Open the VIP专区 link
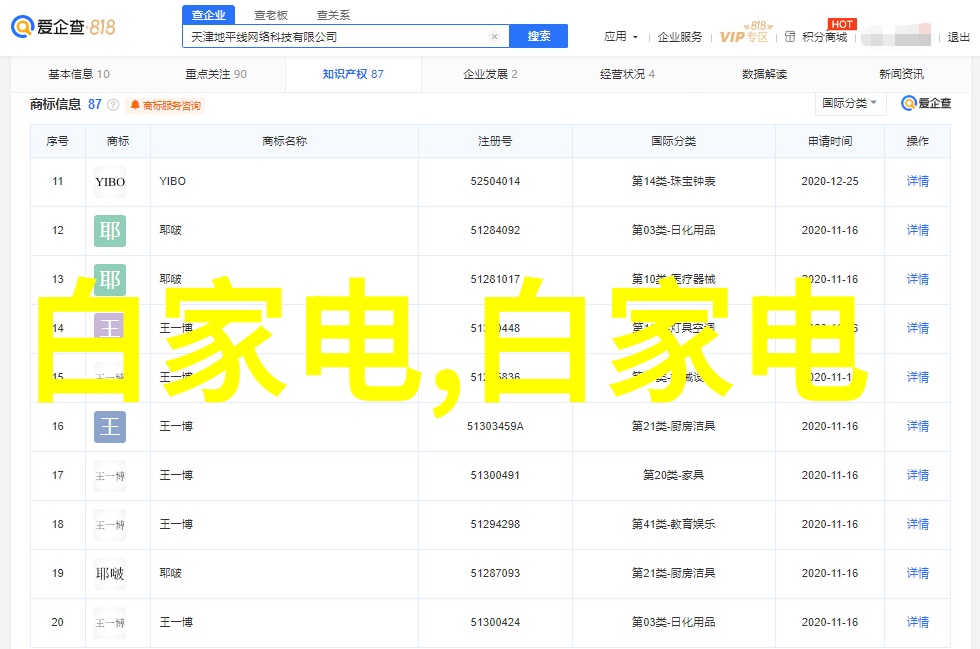 pos(744,37)
